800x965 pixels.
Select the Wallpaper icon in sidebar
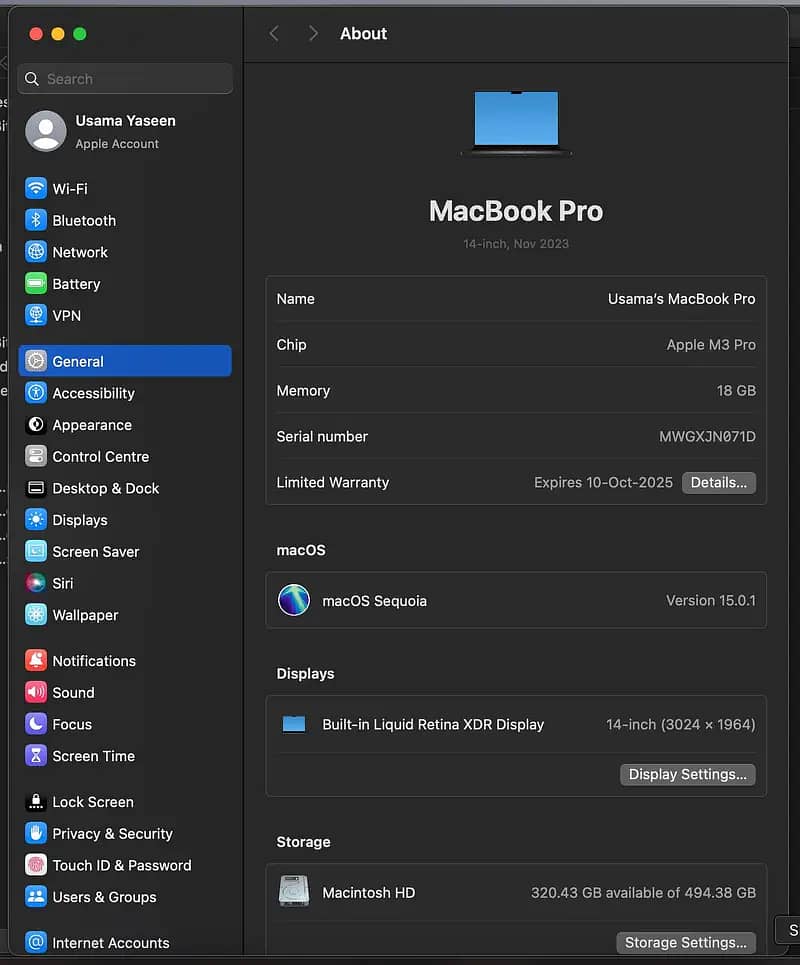36,615
